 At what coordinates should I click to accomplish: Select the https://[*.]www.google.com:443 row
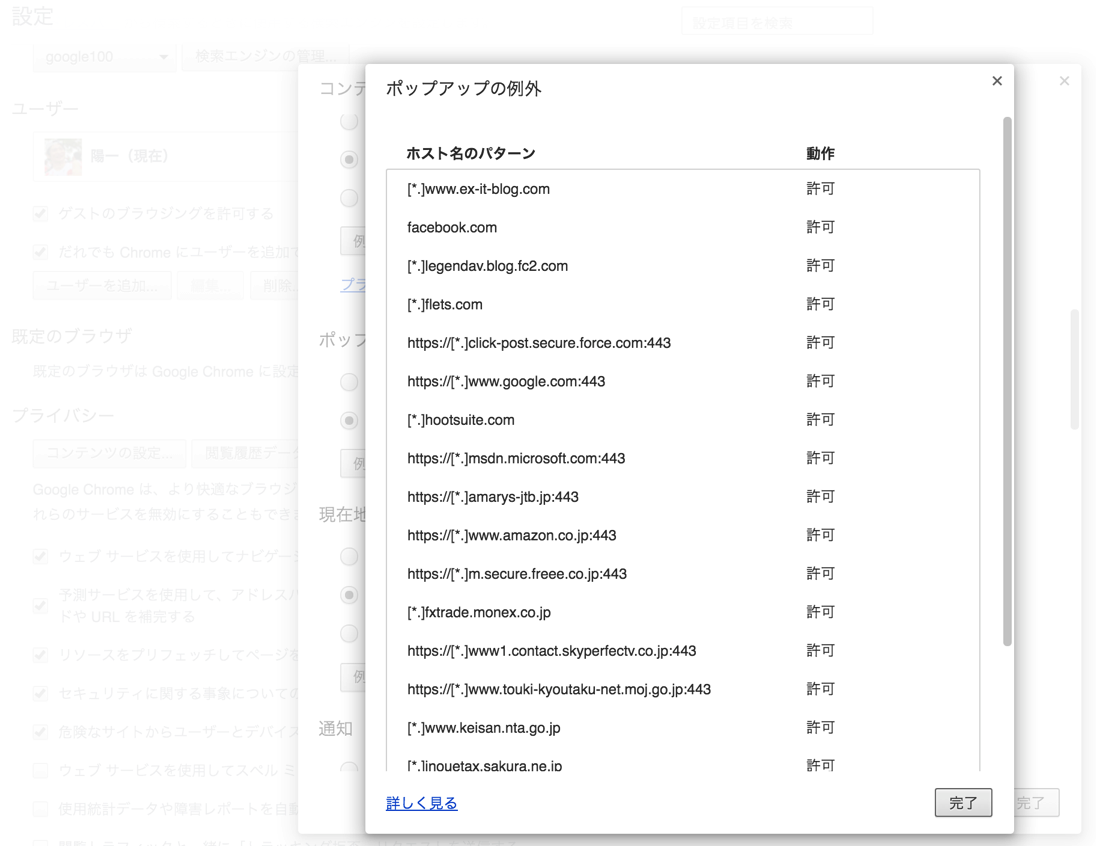[x=683, y=381]
